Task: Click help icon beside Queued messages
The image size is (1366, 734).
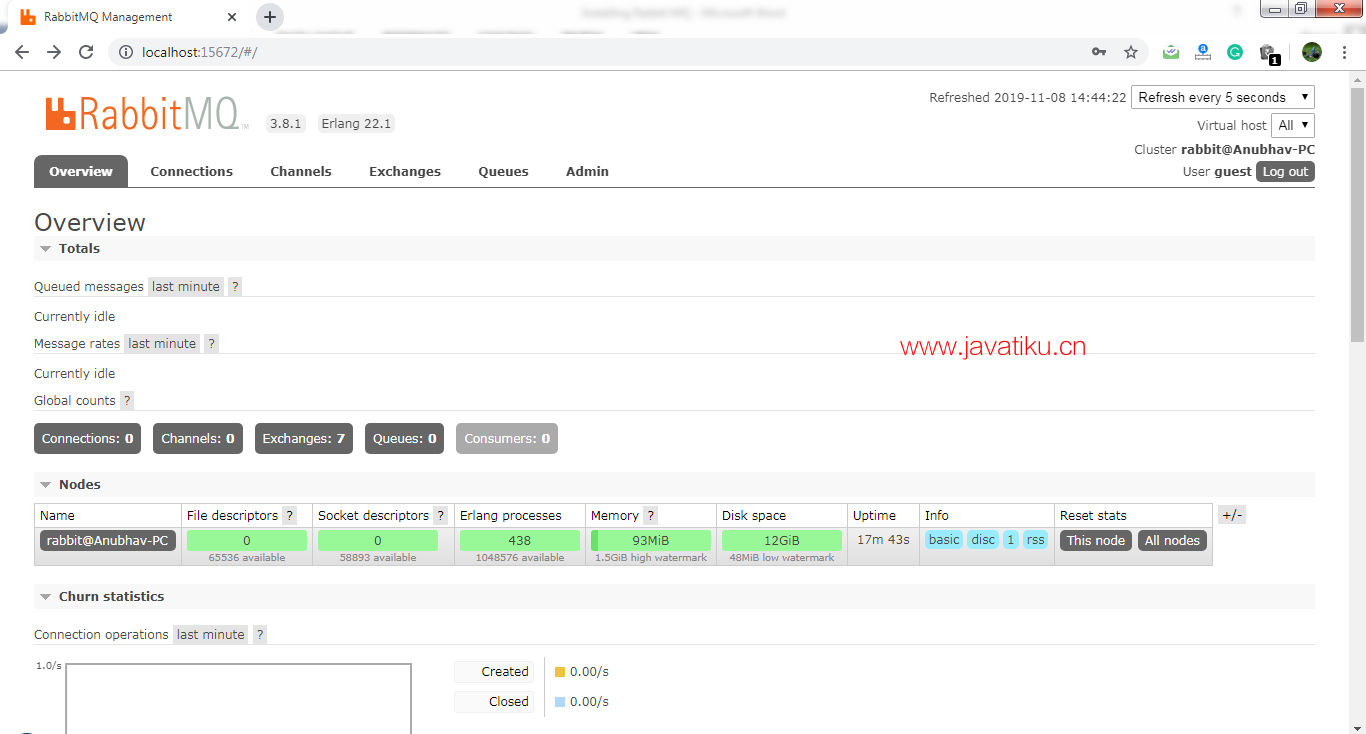Action: click(x=235, y=286)
